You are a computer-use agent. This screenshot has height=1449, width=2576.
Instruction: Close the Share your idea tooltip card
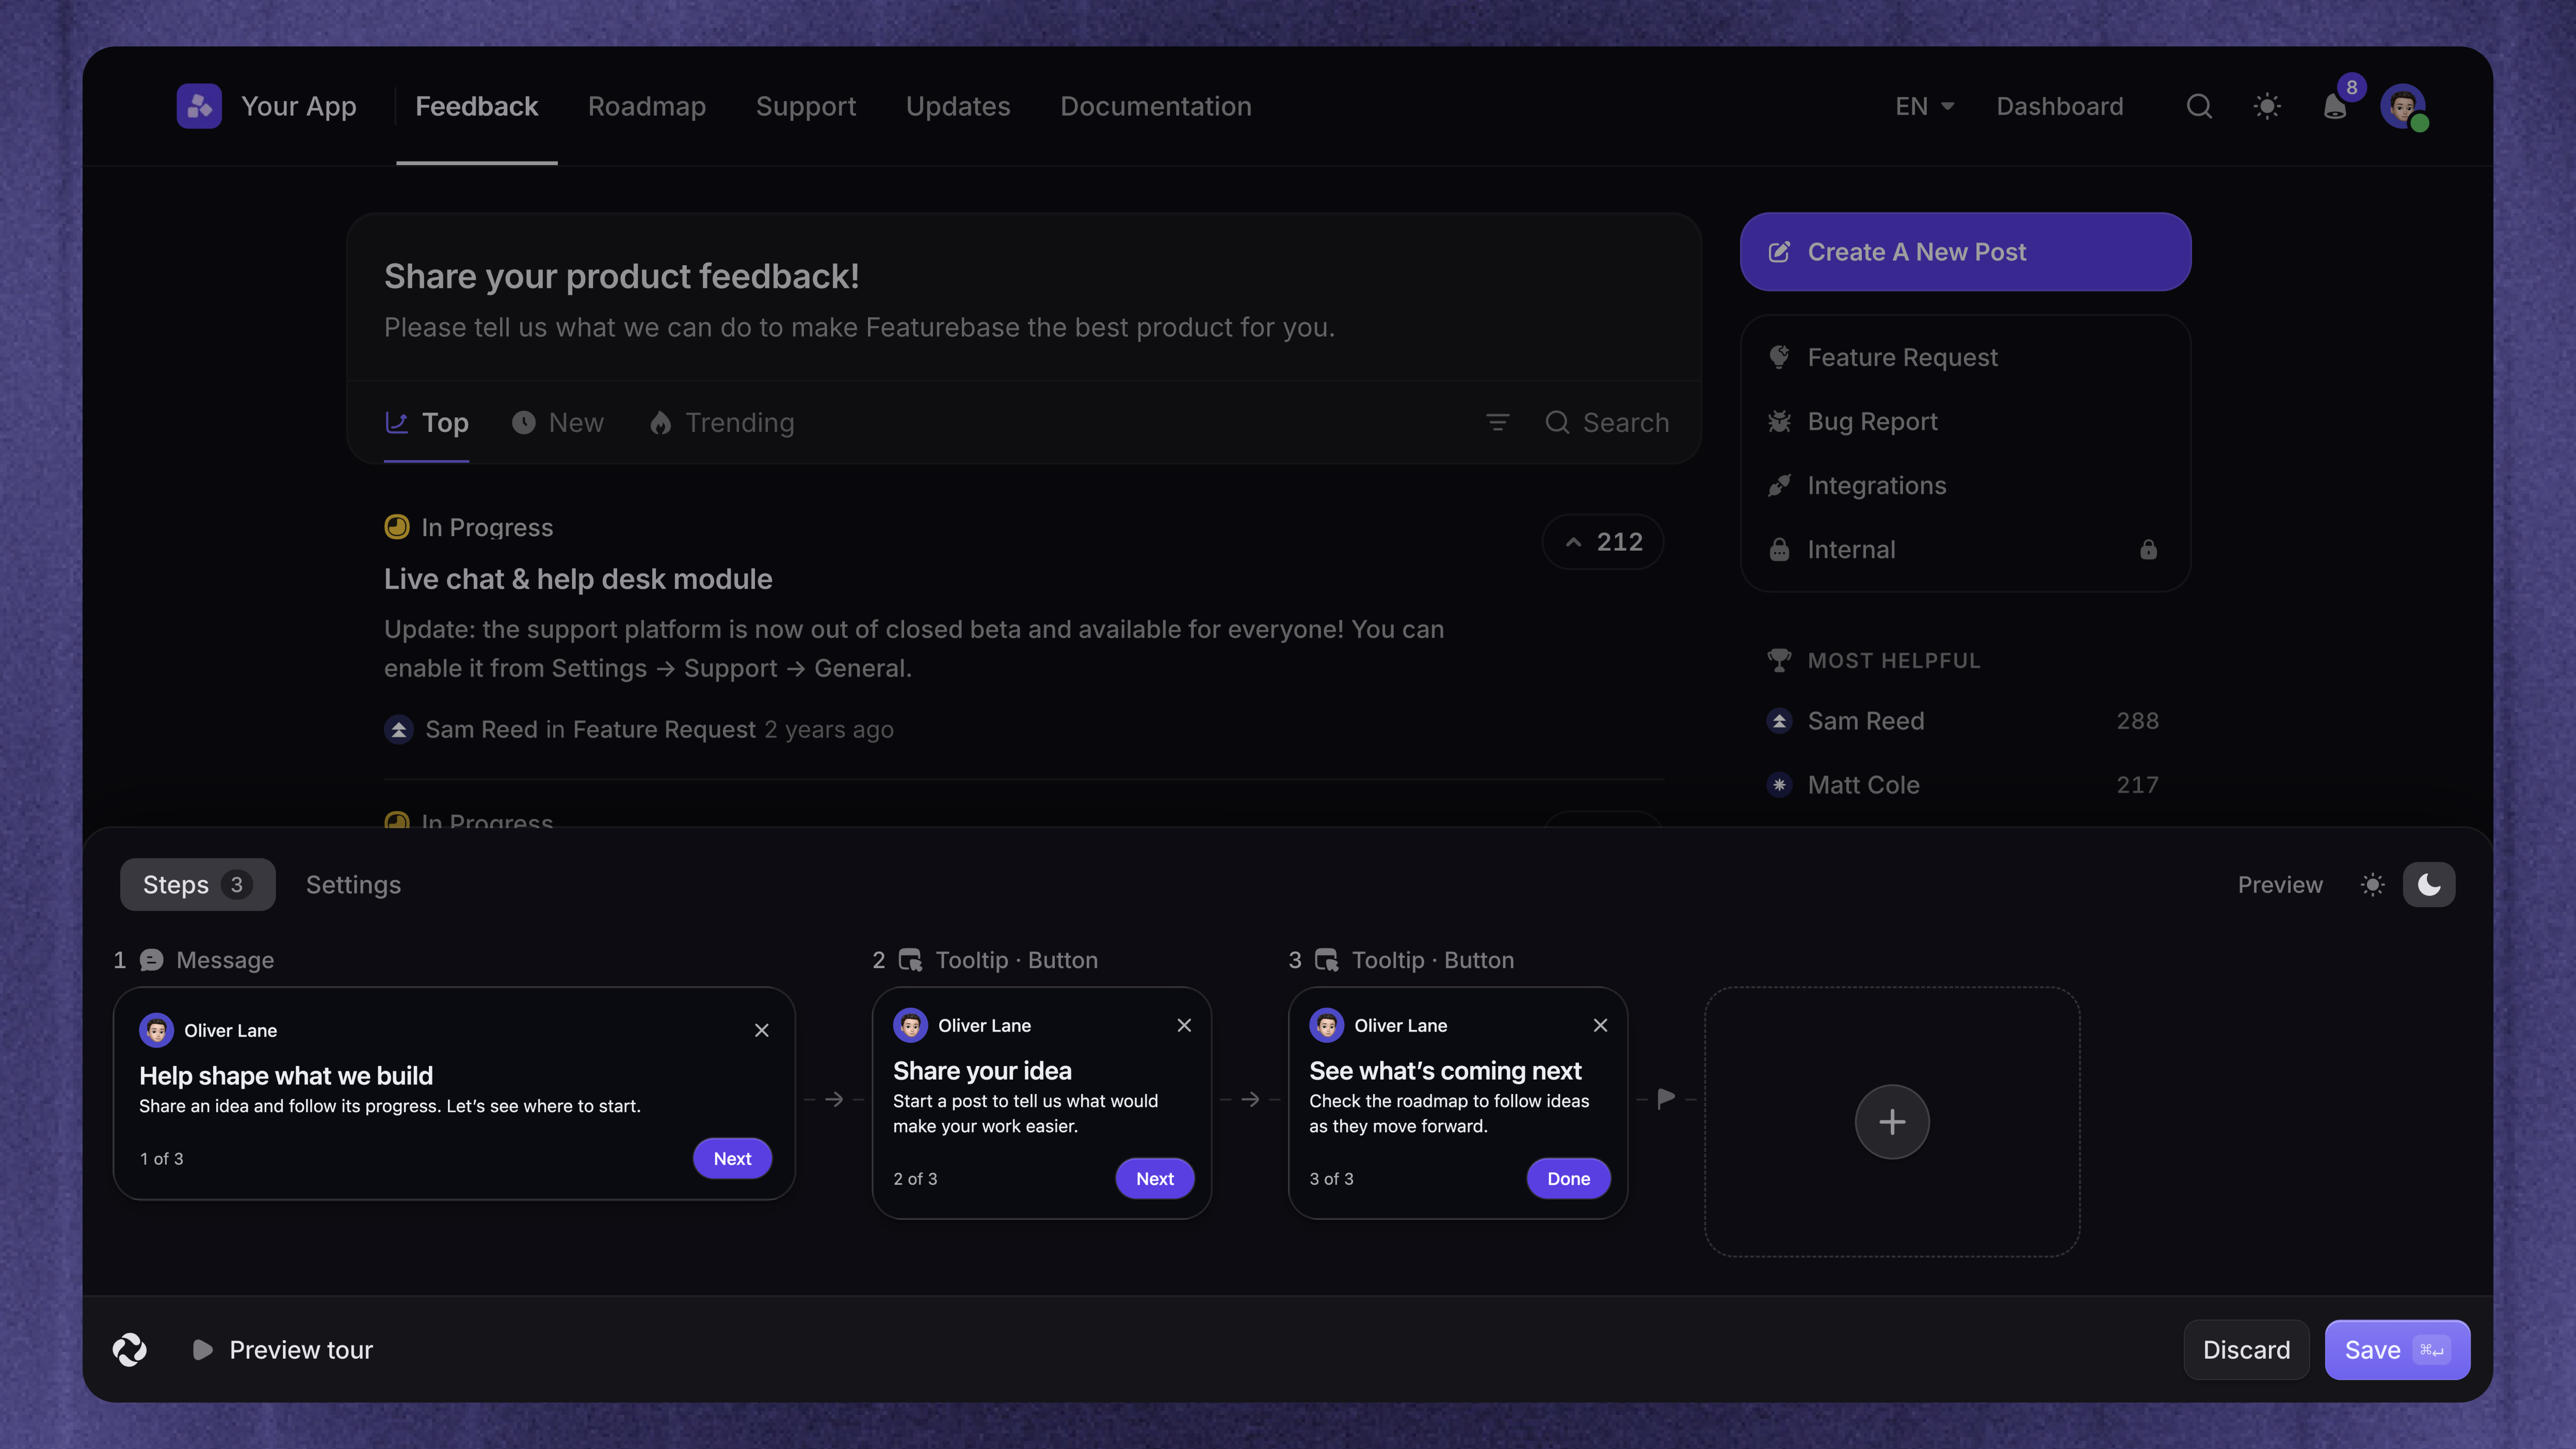pyautogui.click(x=1184, y=1025)
